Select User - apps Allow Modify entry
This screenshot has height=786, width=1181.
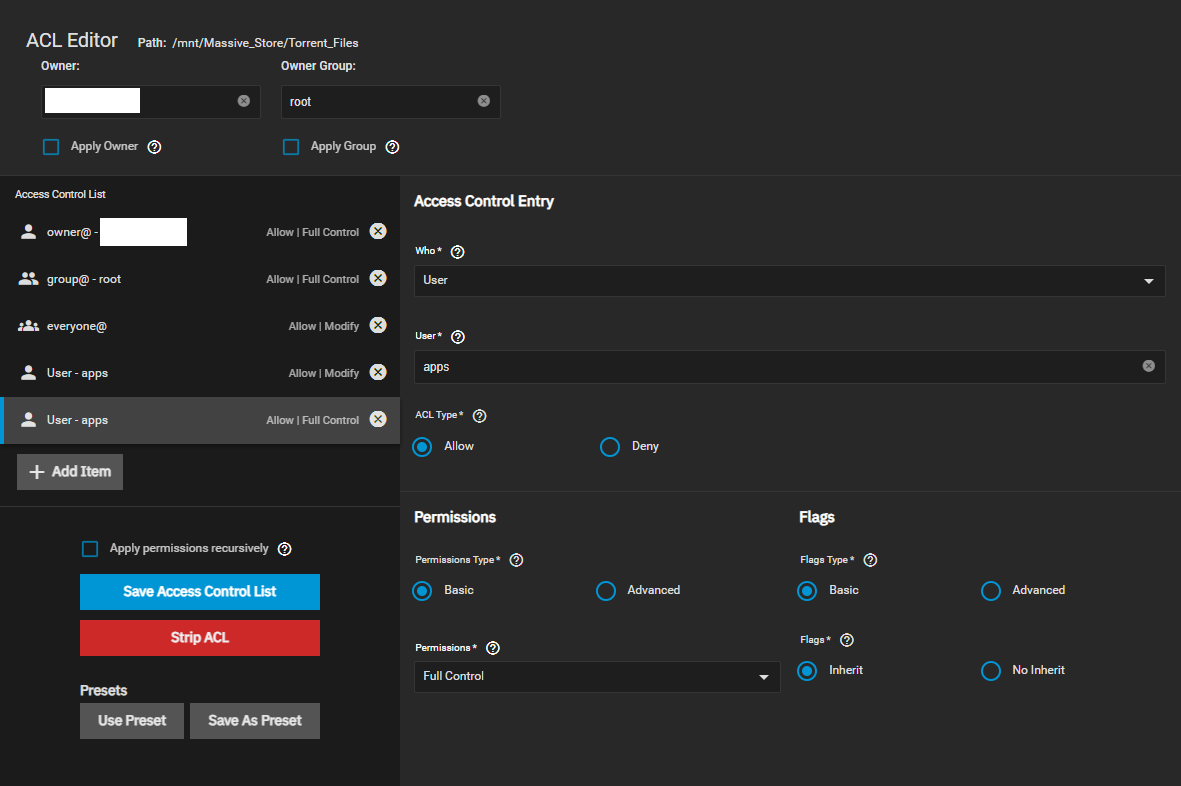pyautogui.click(x=200, y=373)
